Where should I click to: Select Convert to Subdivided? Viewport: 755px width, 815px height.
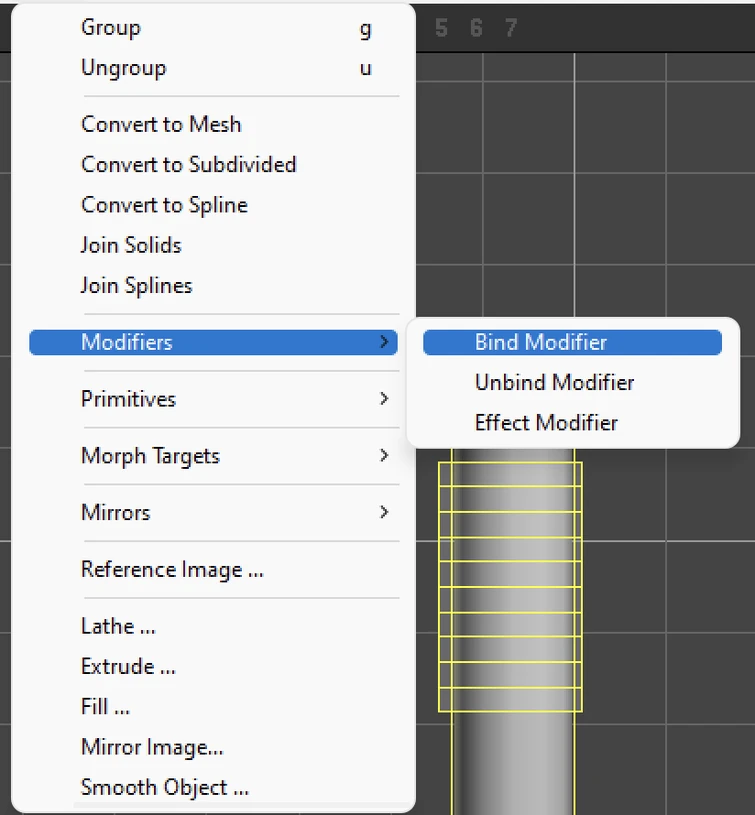pos(188,165)
